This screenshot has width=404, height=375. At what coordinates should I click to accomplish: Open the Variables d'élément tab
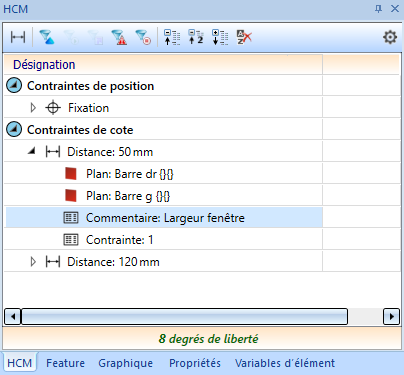285,363
